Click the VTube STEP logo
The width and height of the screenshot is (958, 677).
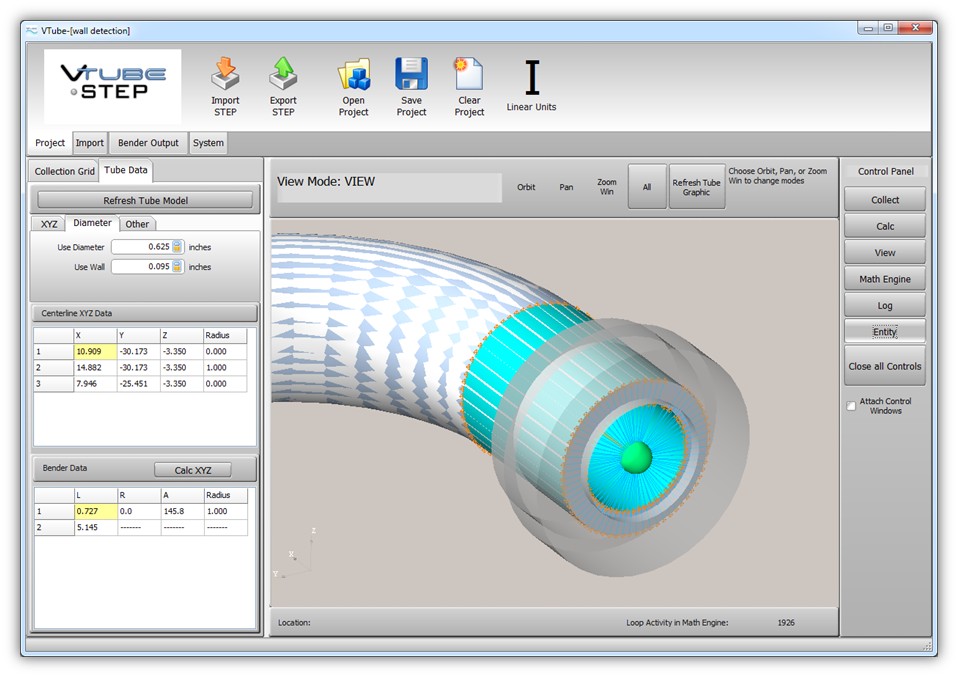112,86
